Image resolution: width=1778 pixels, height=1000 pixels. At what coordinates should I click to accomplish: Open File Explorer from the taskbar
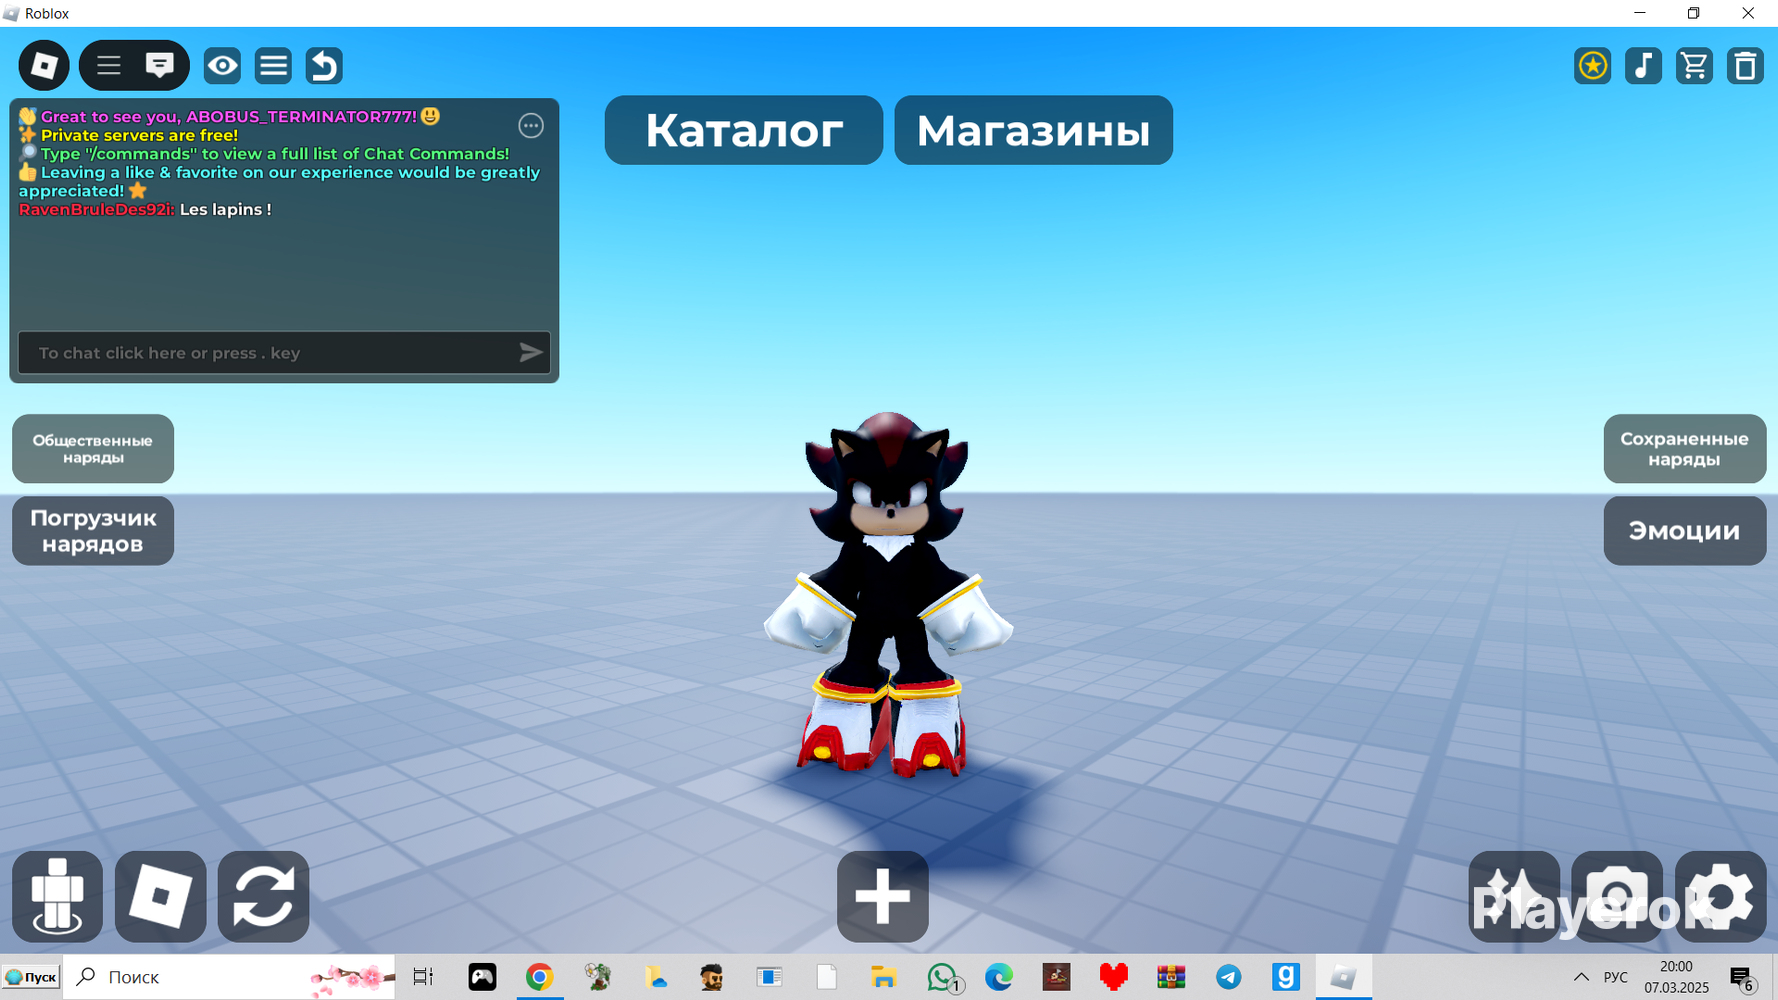pyautogui.click(x=884, y=977)
